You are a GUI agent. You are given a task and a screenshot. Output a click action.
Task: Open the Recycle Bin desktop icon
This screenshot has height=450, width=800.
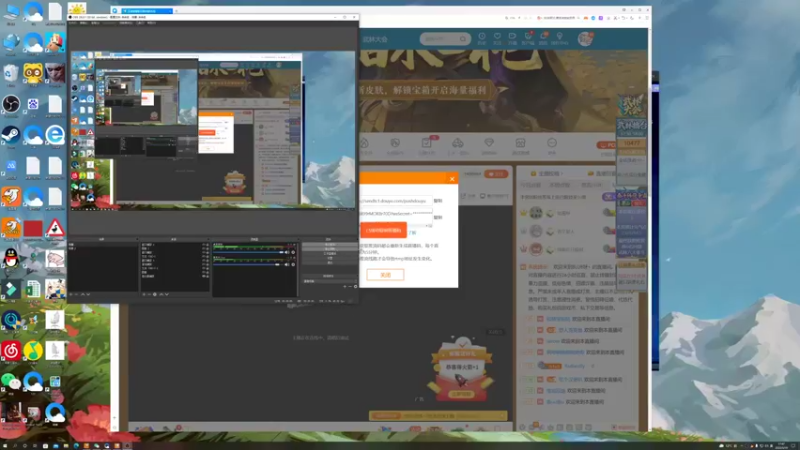click(11, 74)
